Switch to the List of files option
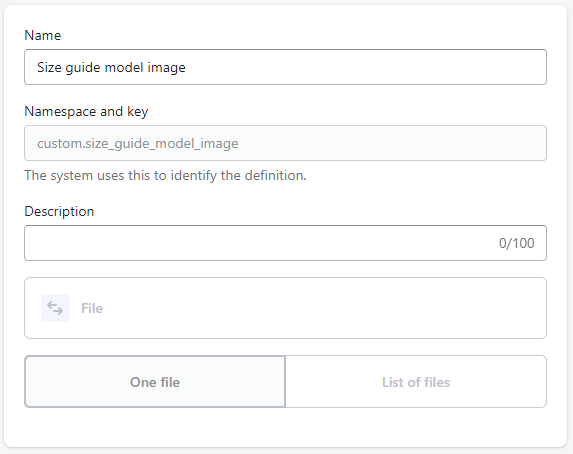 (416, 382)
